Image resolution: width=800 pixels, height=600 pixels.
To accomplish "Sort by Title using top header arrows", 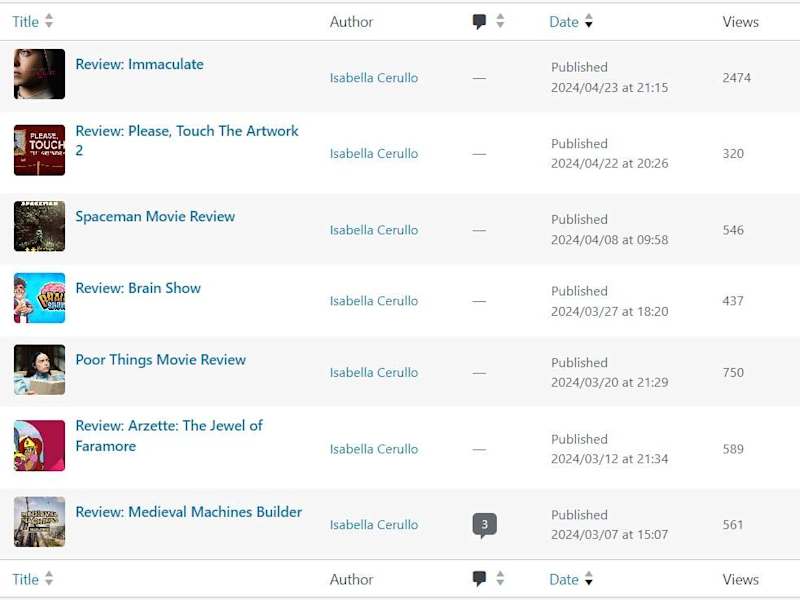I will 49,21.
